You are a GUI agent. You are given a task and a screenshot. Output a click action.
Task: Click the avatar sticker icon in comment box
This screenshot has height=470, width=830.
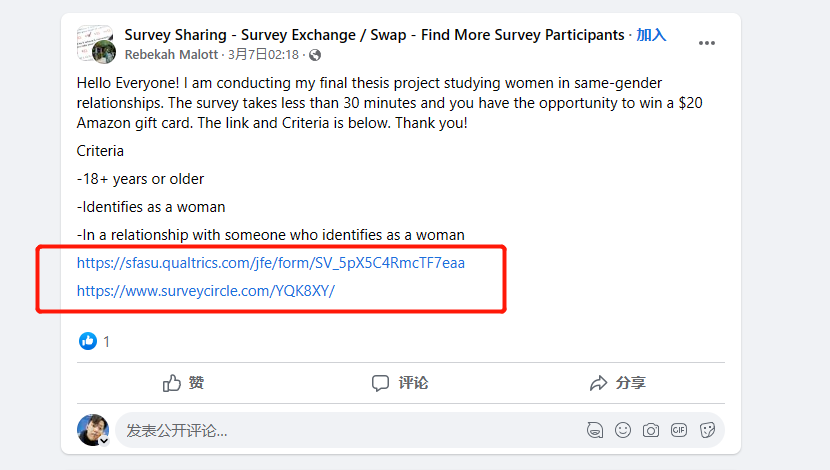[x=595, y=431]
